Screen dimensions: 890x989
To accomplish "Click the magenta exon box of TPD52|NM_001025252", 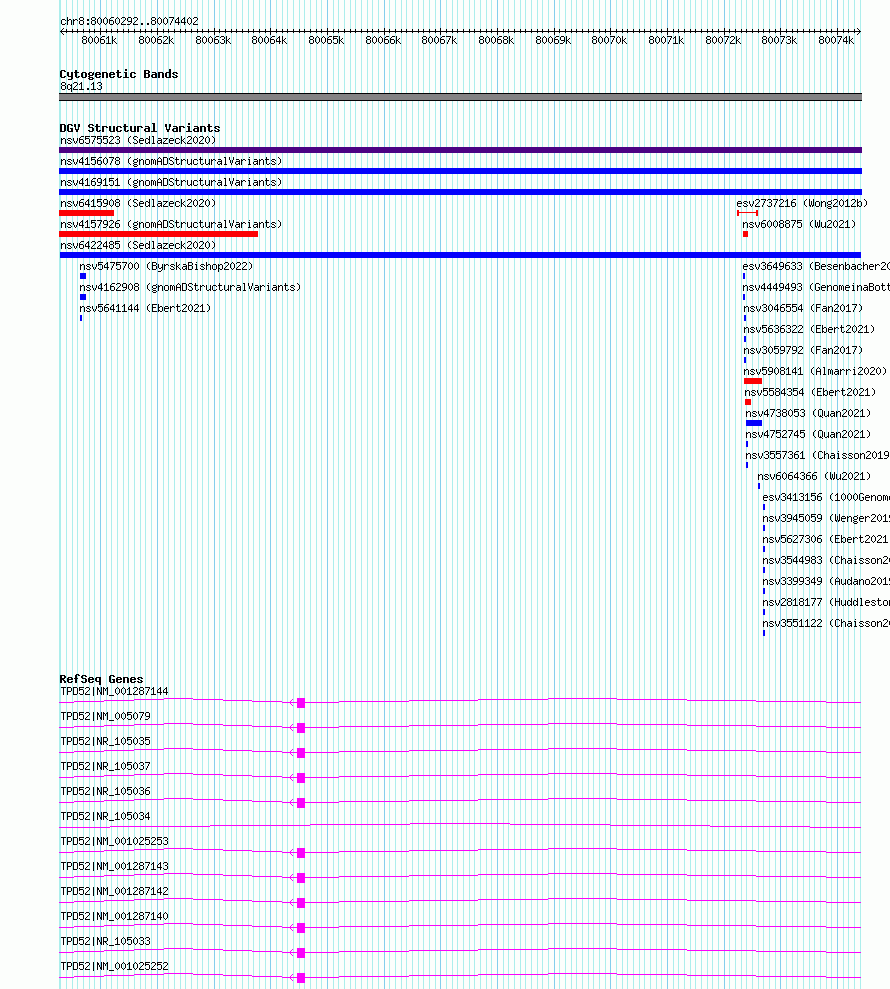I will [x=301, y=978].
